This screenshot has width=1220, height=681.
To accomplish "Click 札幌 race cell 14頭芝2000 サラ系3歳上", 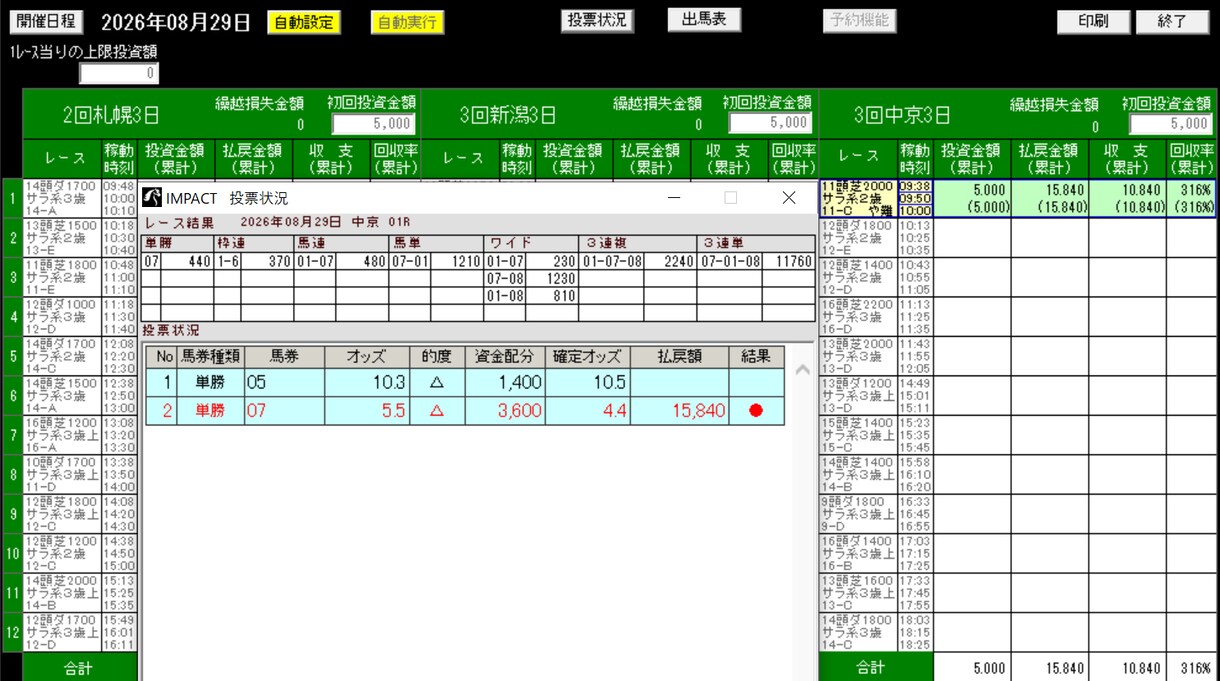I will 61,592.
